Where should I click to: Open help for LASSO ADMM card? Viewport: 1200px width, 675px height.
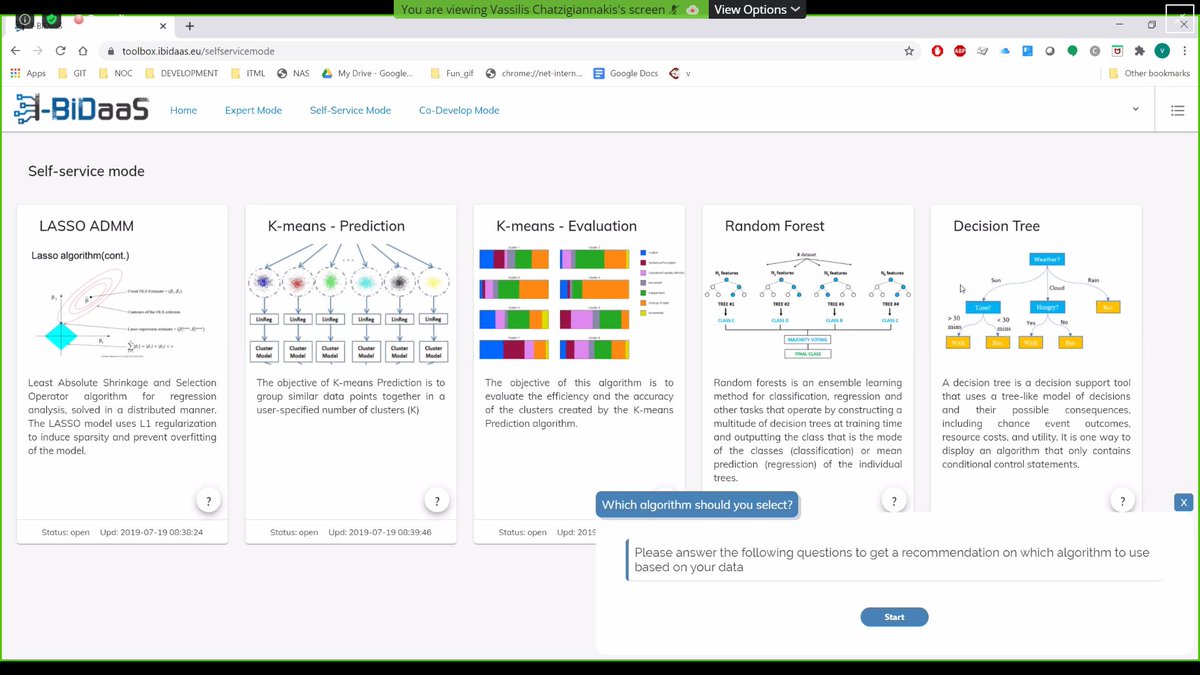[x=208, y=501]
